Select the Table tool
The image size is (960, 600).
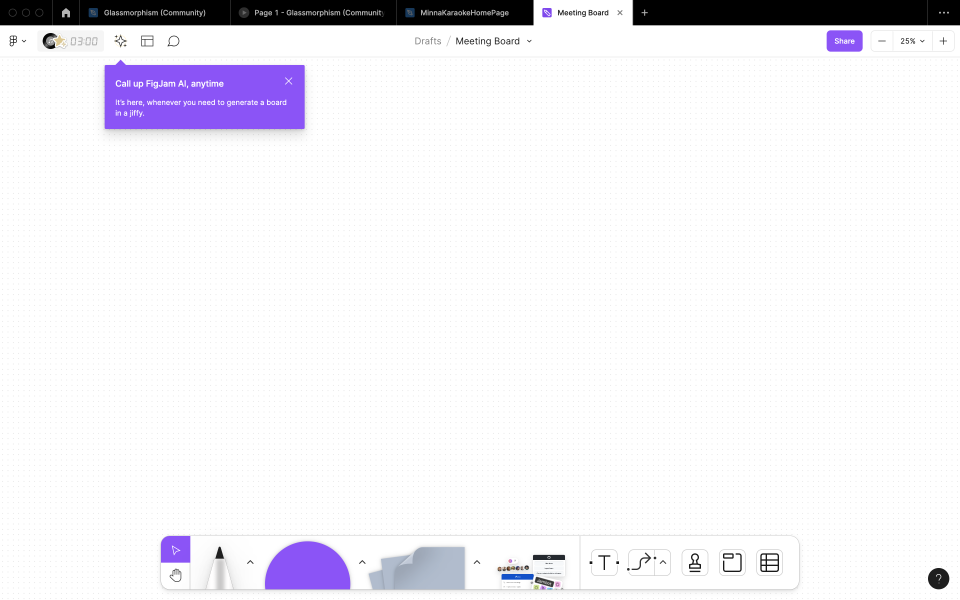pos(769,562)
